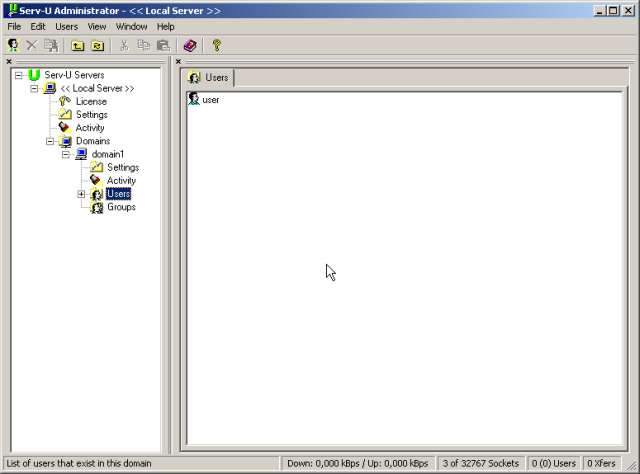Screen dimensions: 640x474
Task: Click the new user toolbar icon
Action: (13, 45)
